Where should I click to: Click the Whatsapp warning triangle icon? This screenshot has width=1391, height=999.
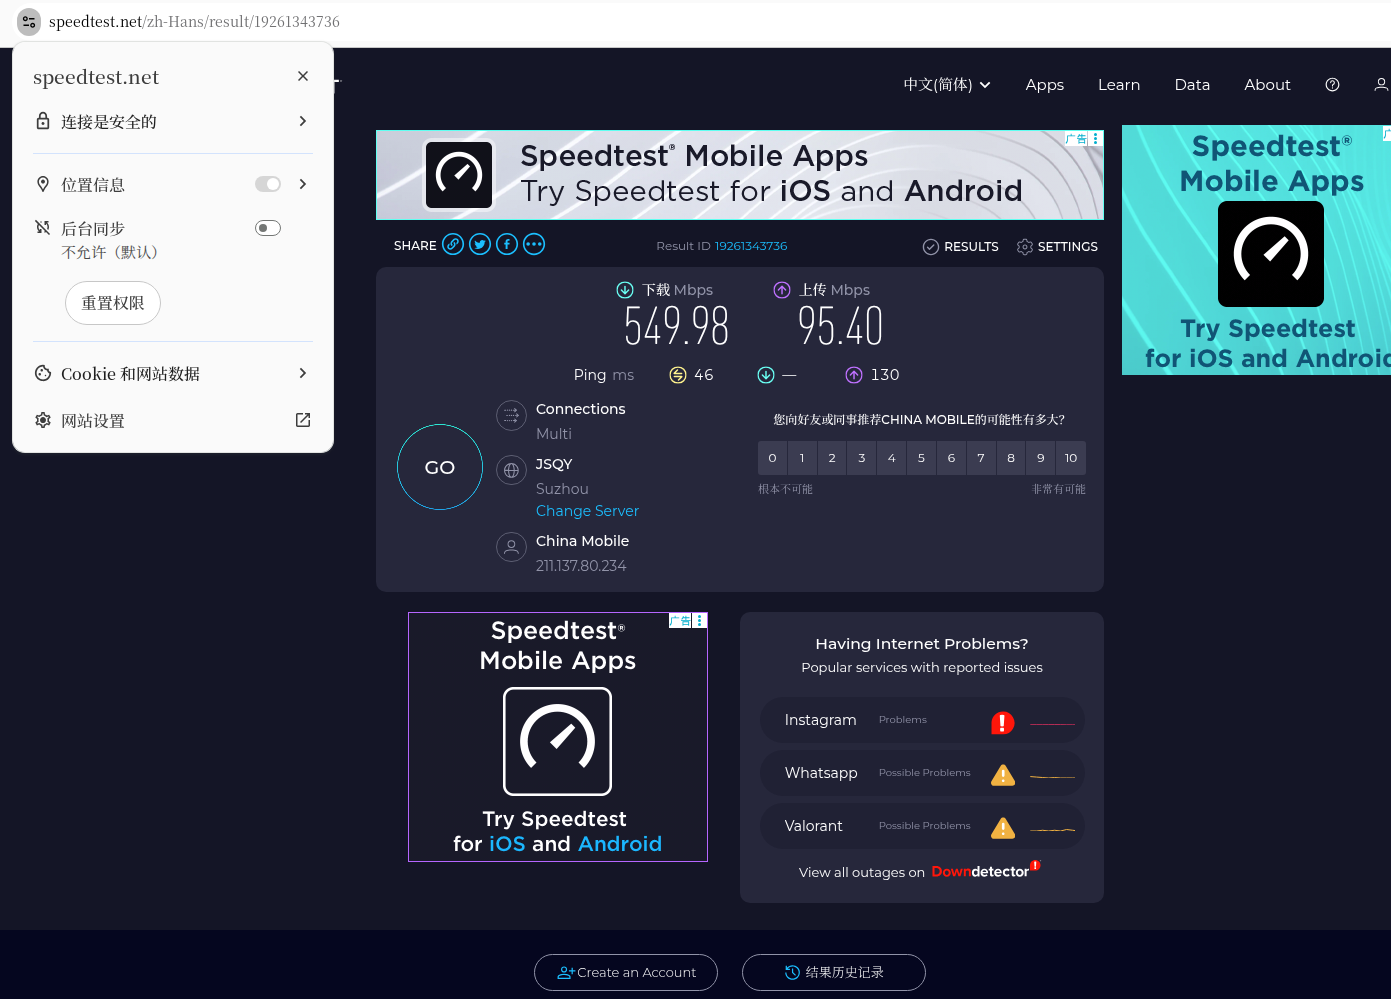point(1003,775)
